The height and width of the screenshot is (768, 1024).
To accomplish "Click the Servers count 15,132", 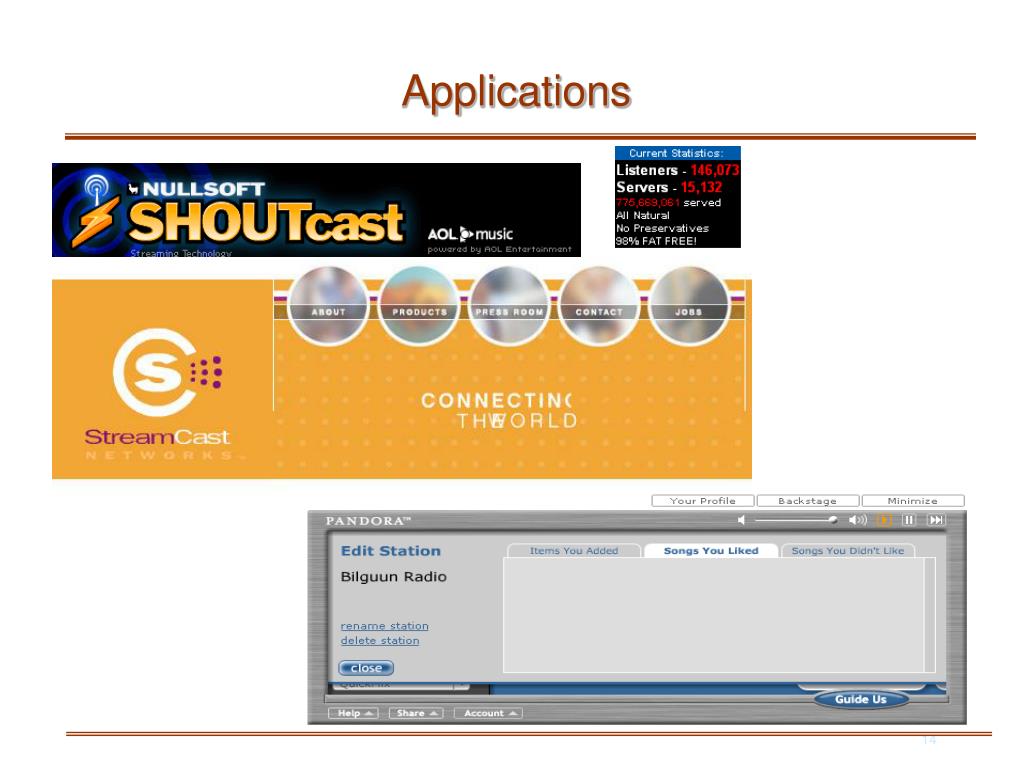I will point(701,187).
